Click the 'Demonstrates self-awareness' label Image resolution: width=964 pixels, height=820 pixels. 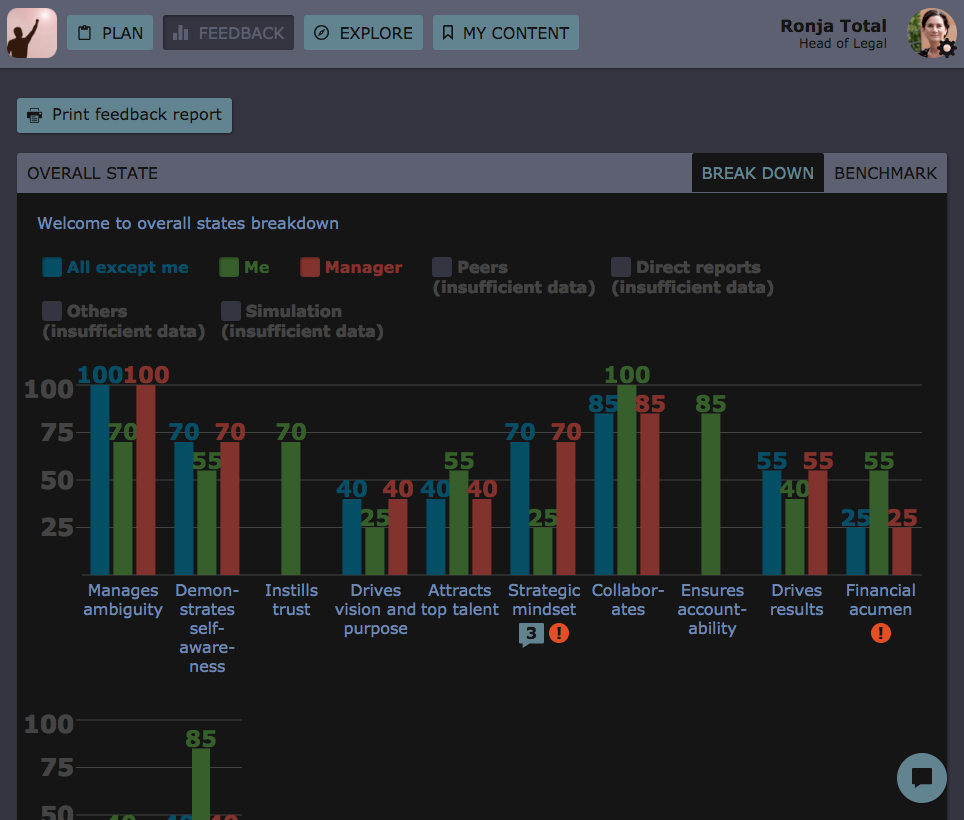click(207, 628)
